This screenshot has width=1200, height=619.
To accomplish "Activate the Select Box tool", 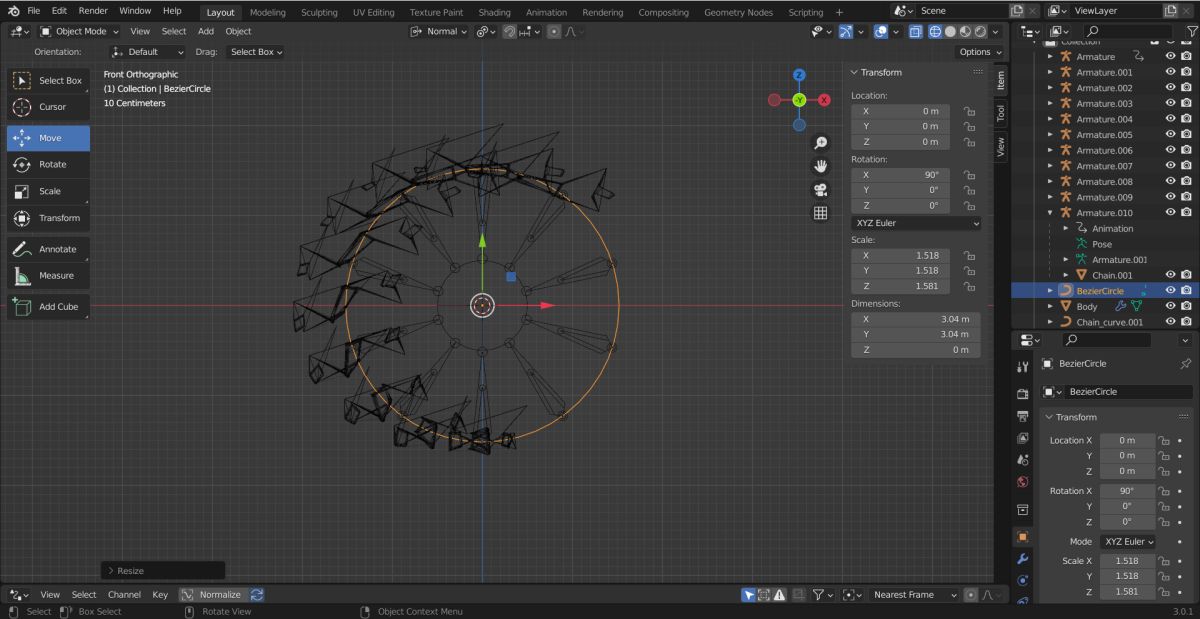I will tap(48, 80).
